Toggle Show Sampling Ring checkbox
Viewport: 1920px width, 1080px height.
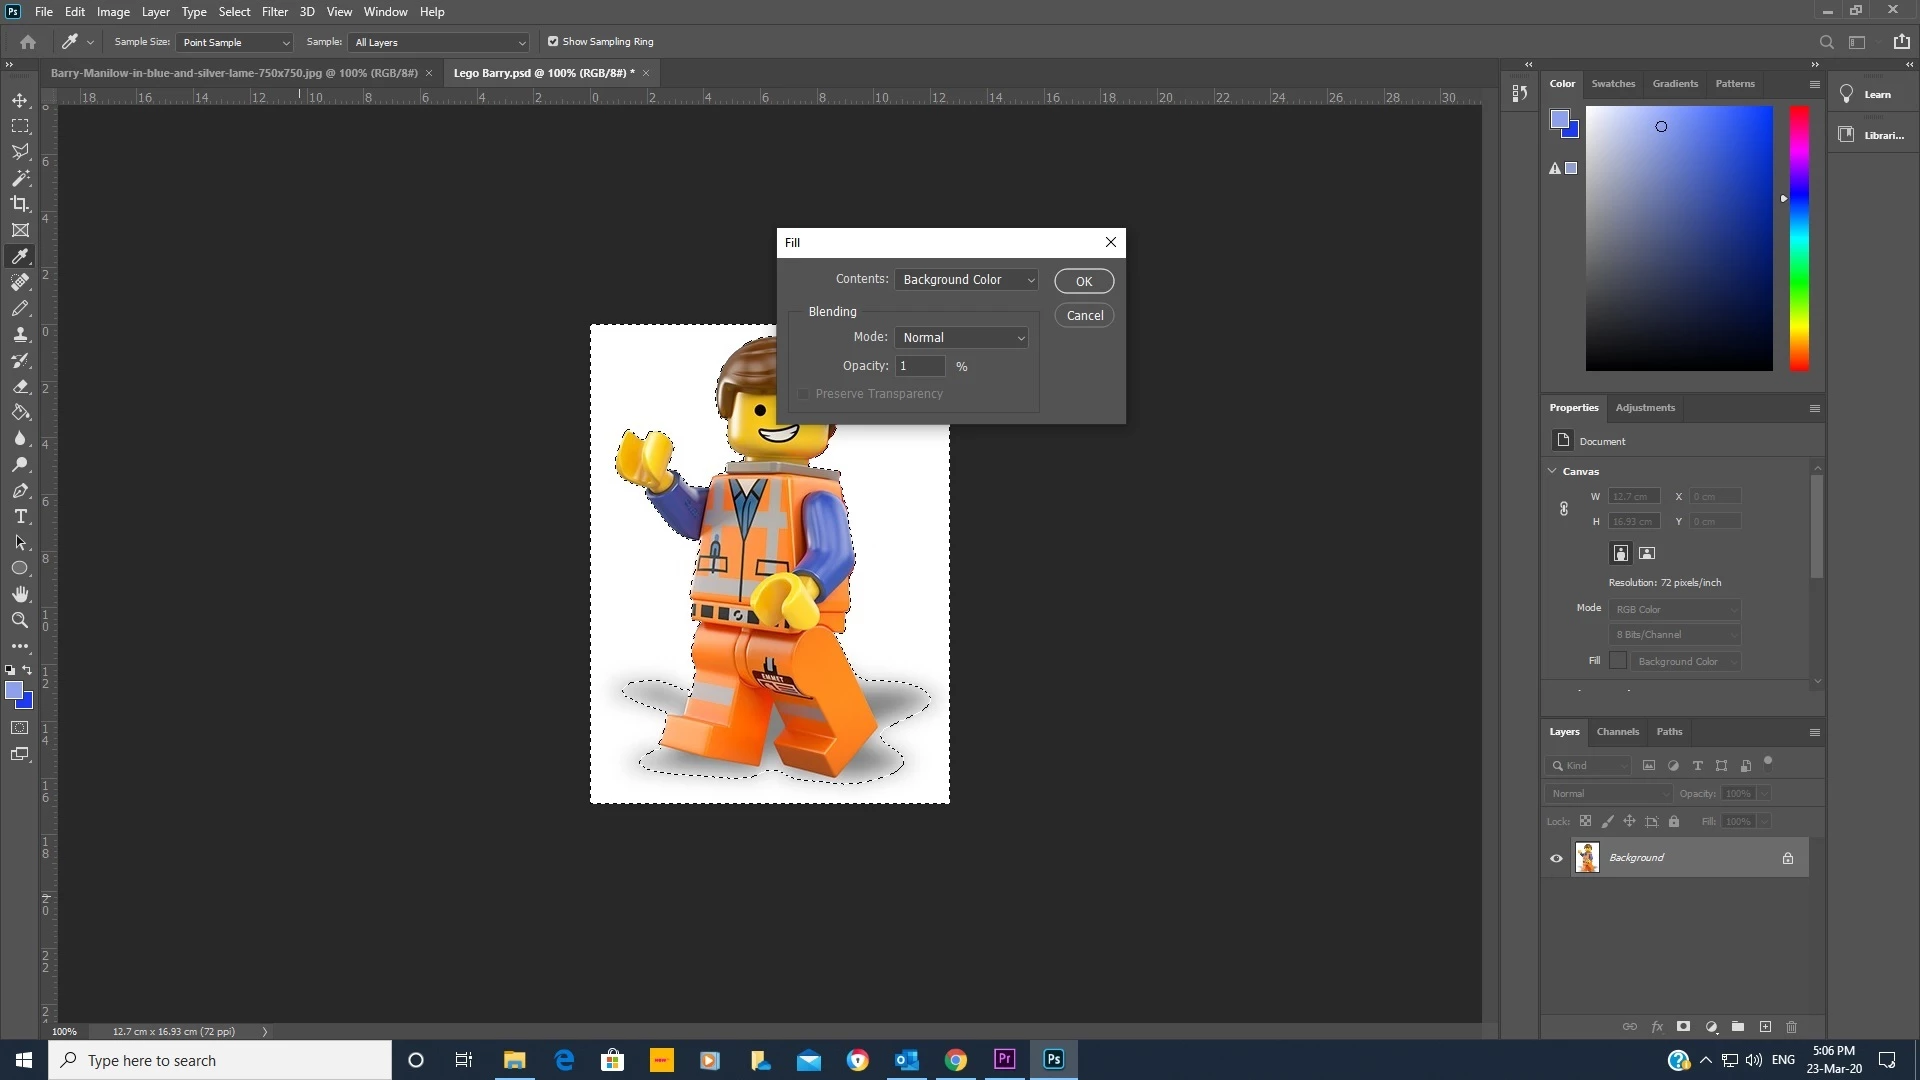(553, 42)
